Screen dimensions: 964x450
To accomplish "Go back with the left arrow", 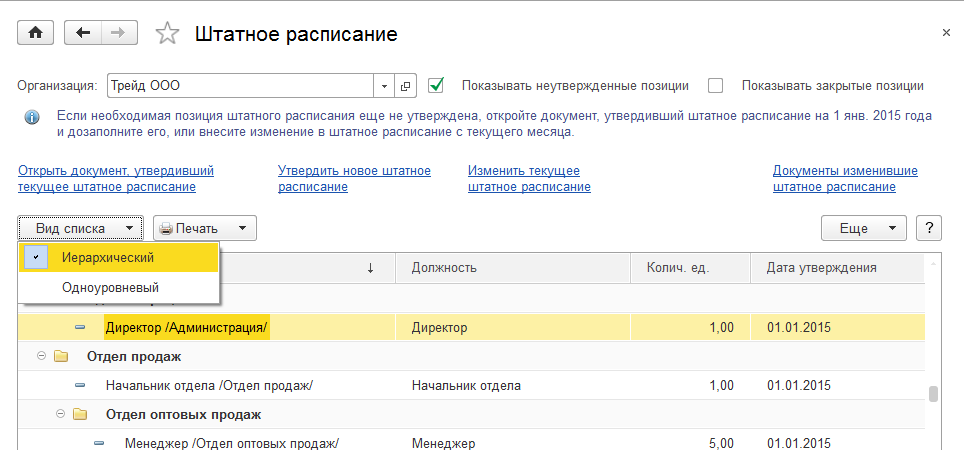I will click(82, 33).
